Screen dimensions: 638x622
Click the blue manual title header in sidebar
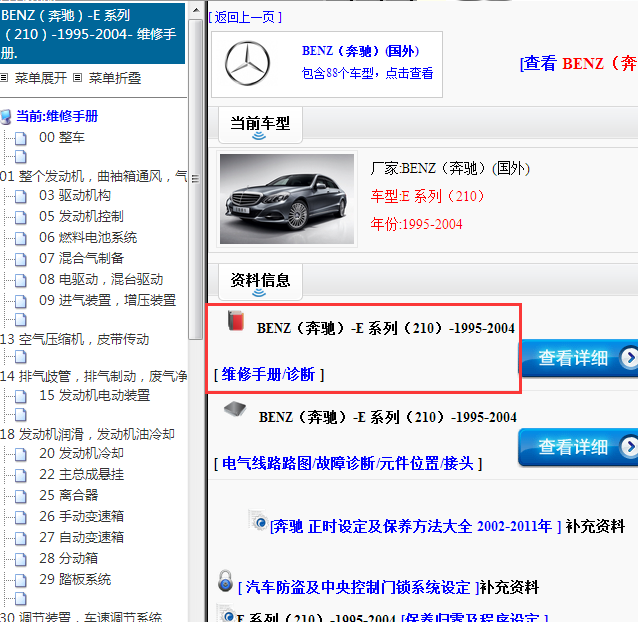92,34
